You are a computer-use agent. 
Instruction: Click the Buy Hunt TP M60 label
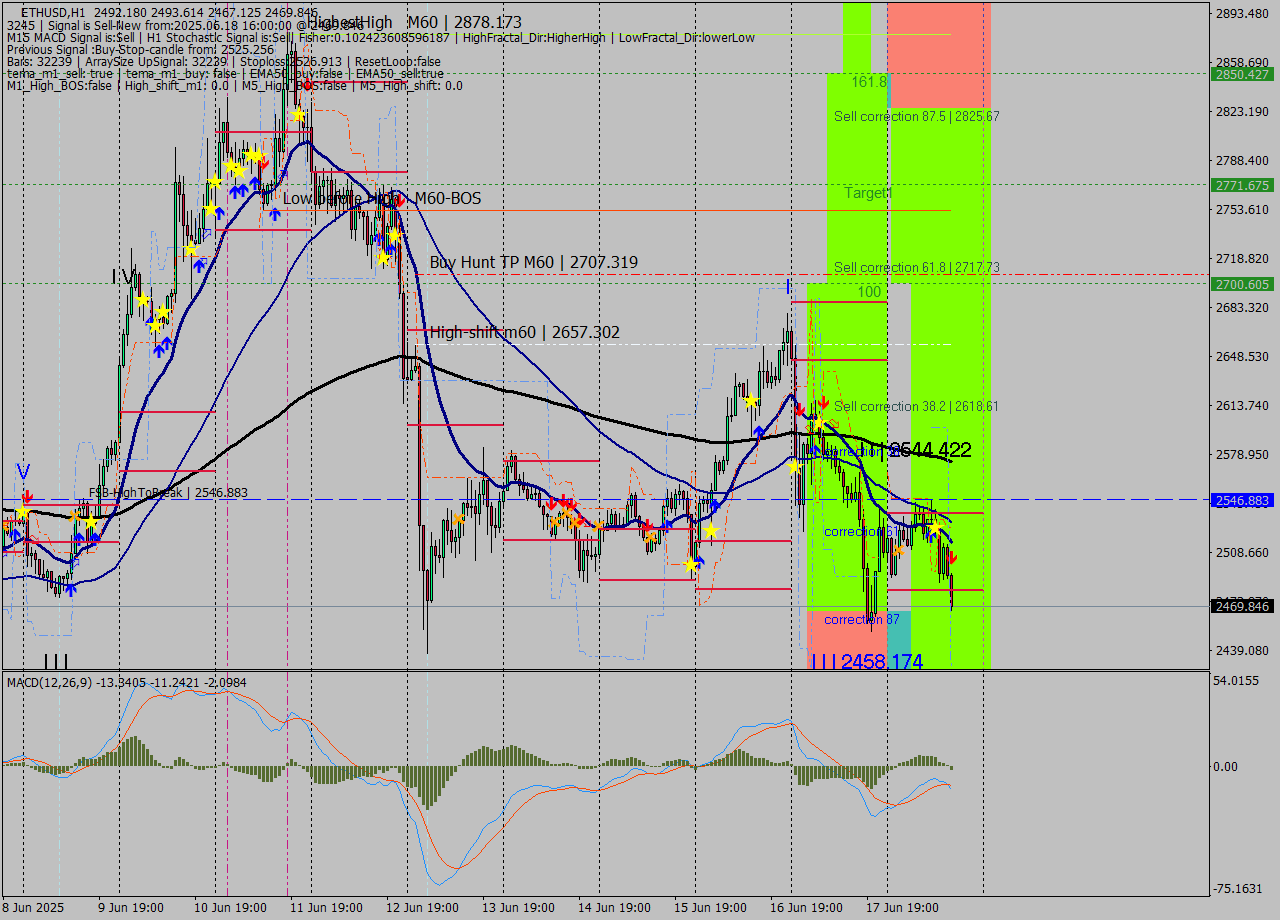point(534,262)
